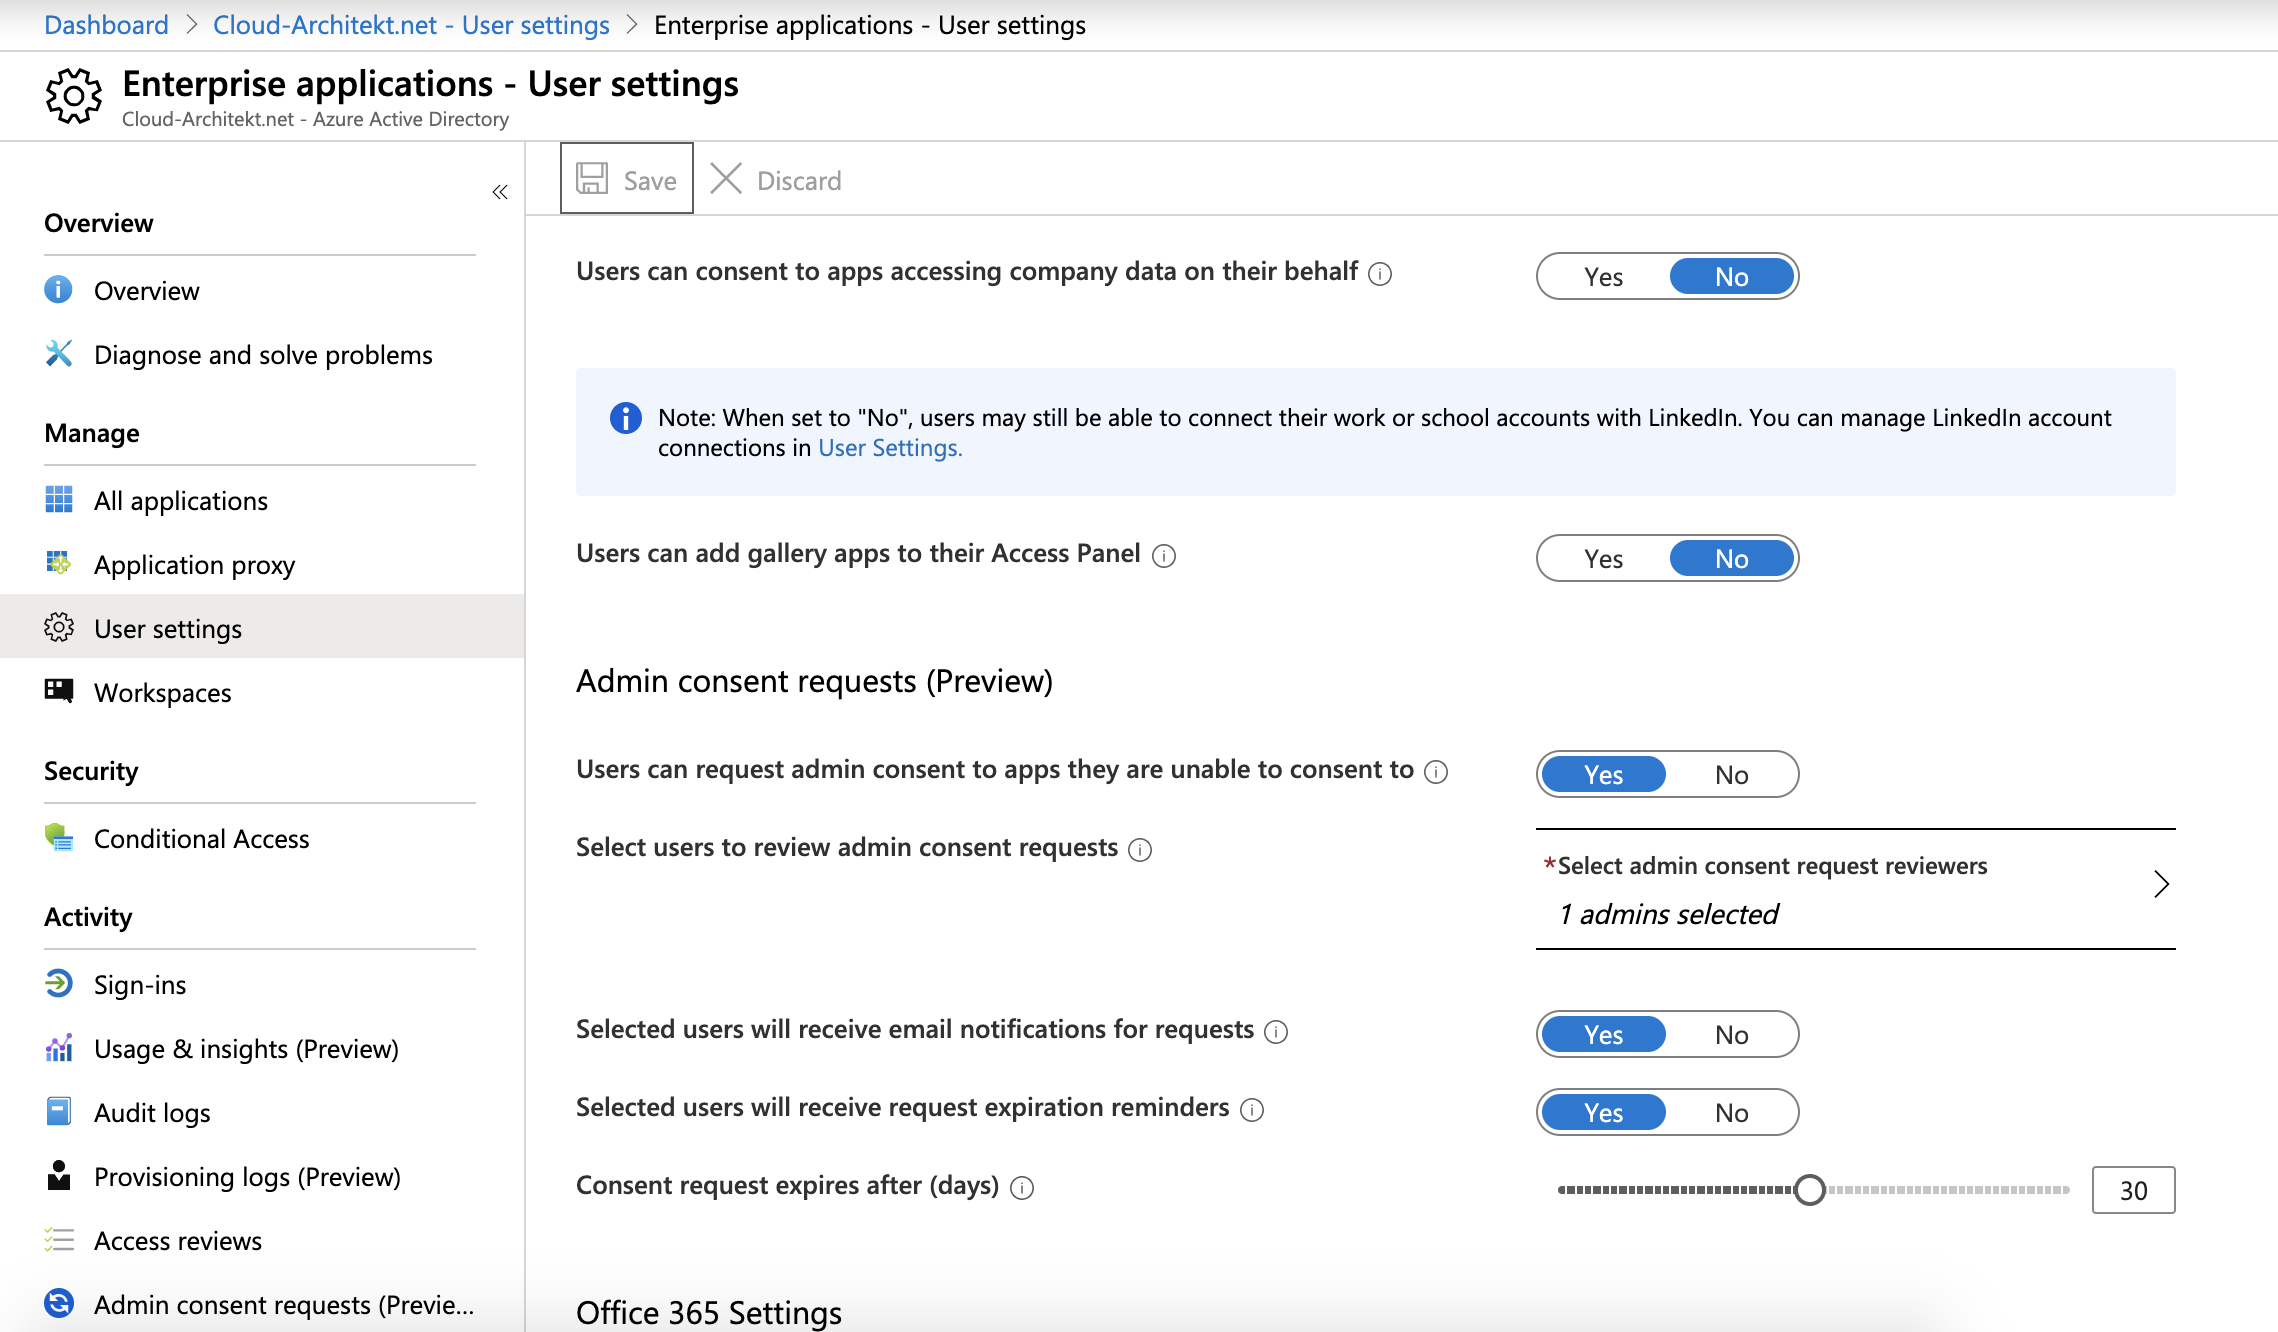
Task: Click the Sign-ins arrow icon
Action: (x=59, y=984)
